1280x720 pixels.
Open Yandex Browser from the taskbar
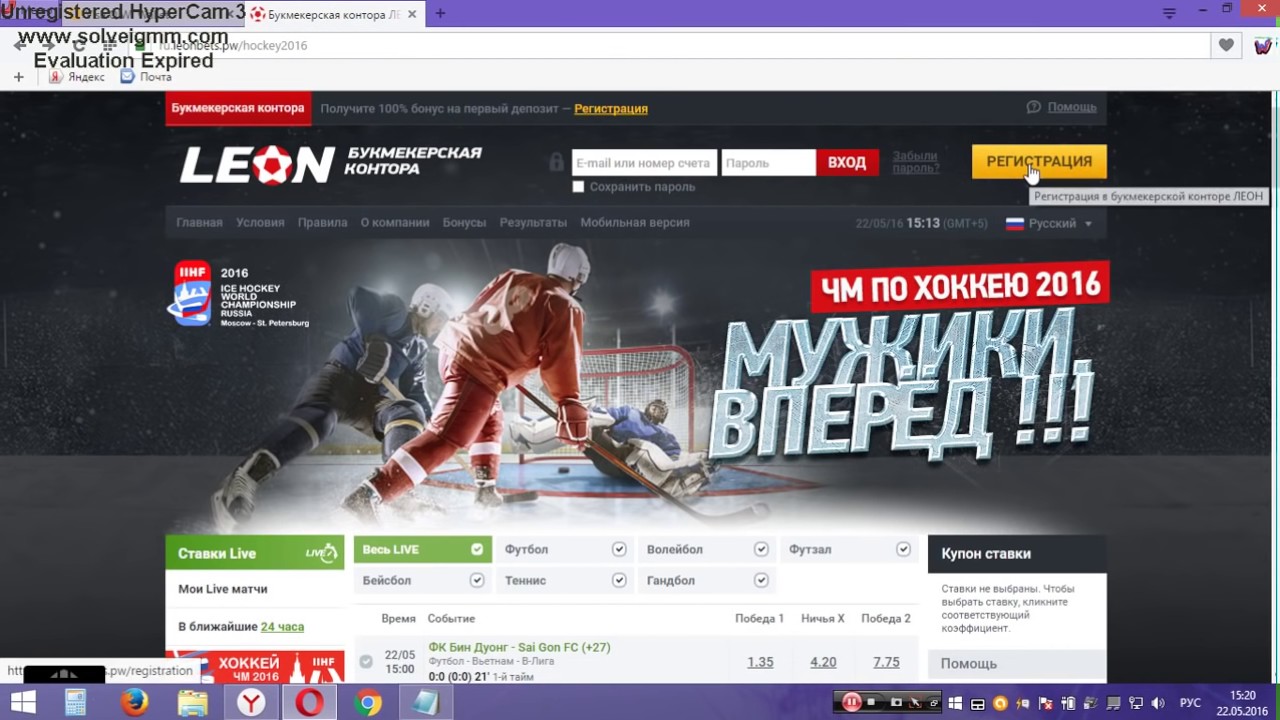[251, 703]
